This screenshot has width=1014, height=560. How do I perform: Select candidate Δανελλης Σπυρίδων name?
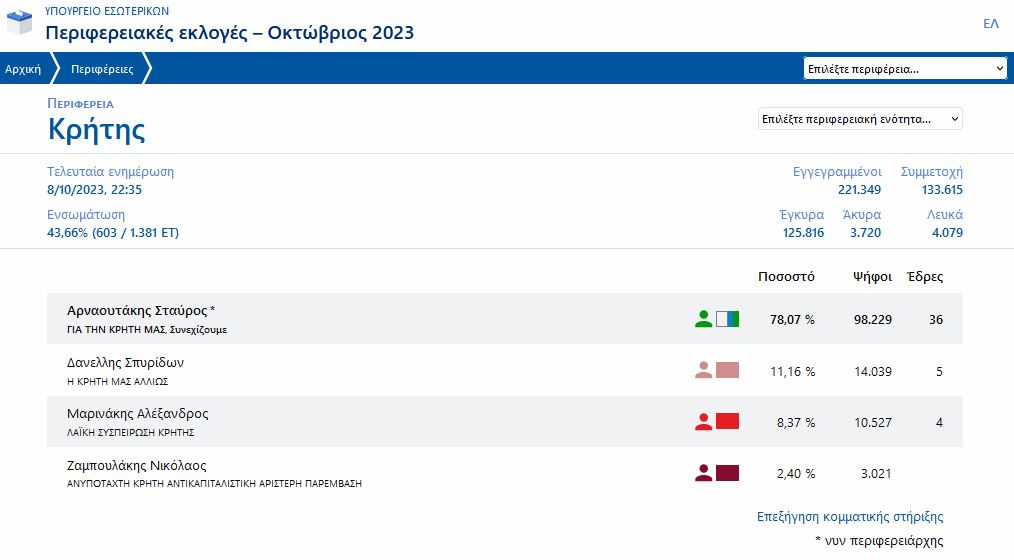coord(125,363)
